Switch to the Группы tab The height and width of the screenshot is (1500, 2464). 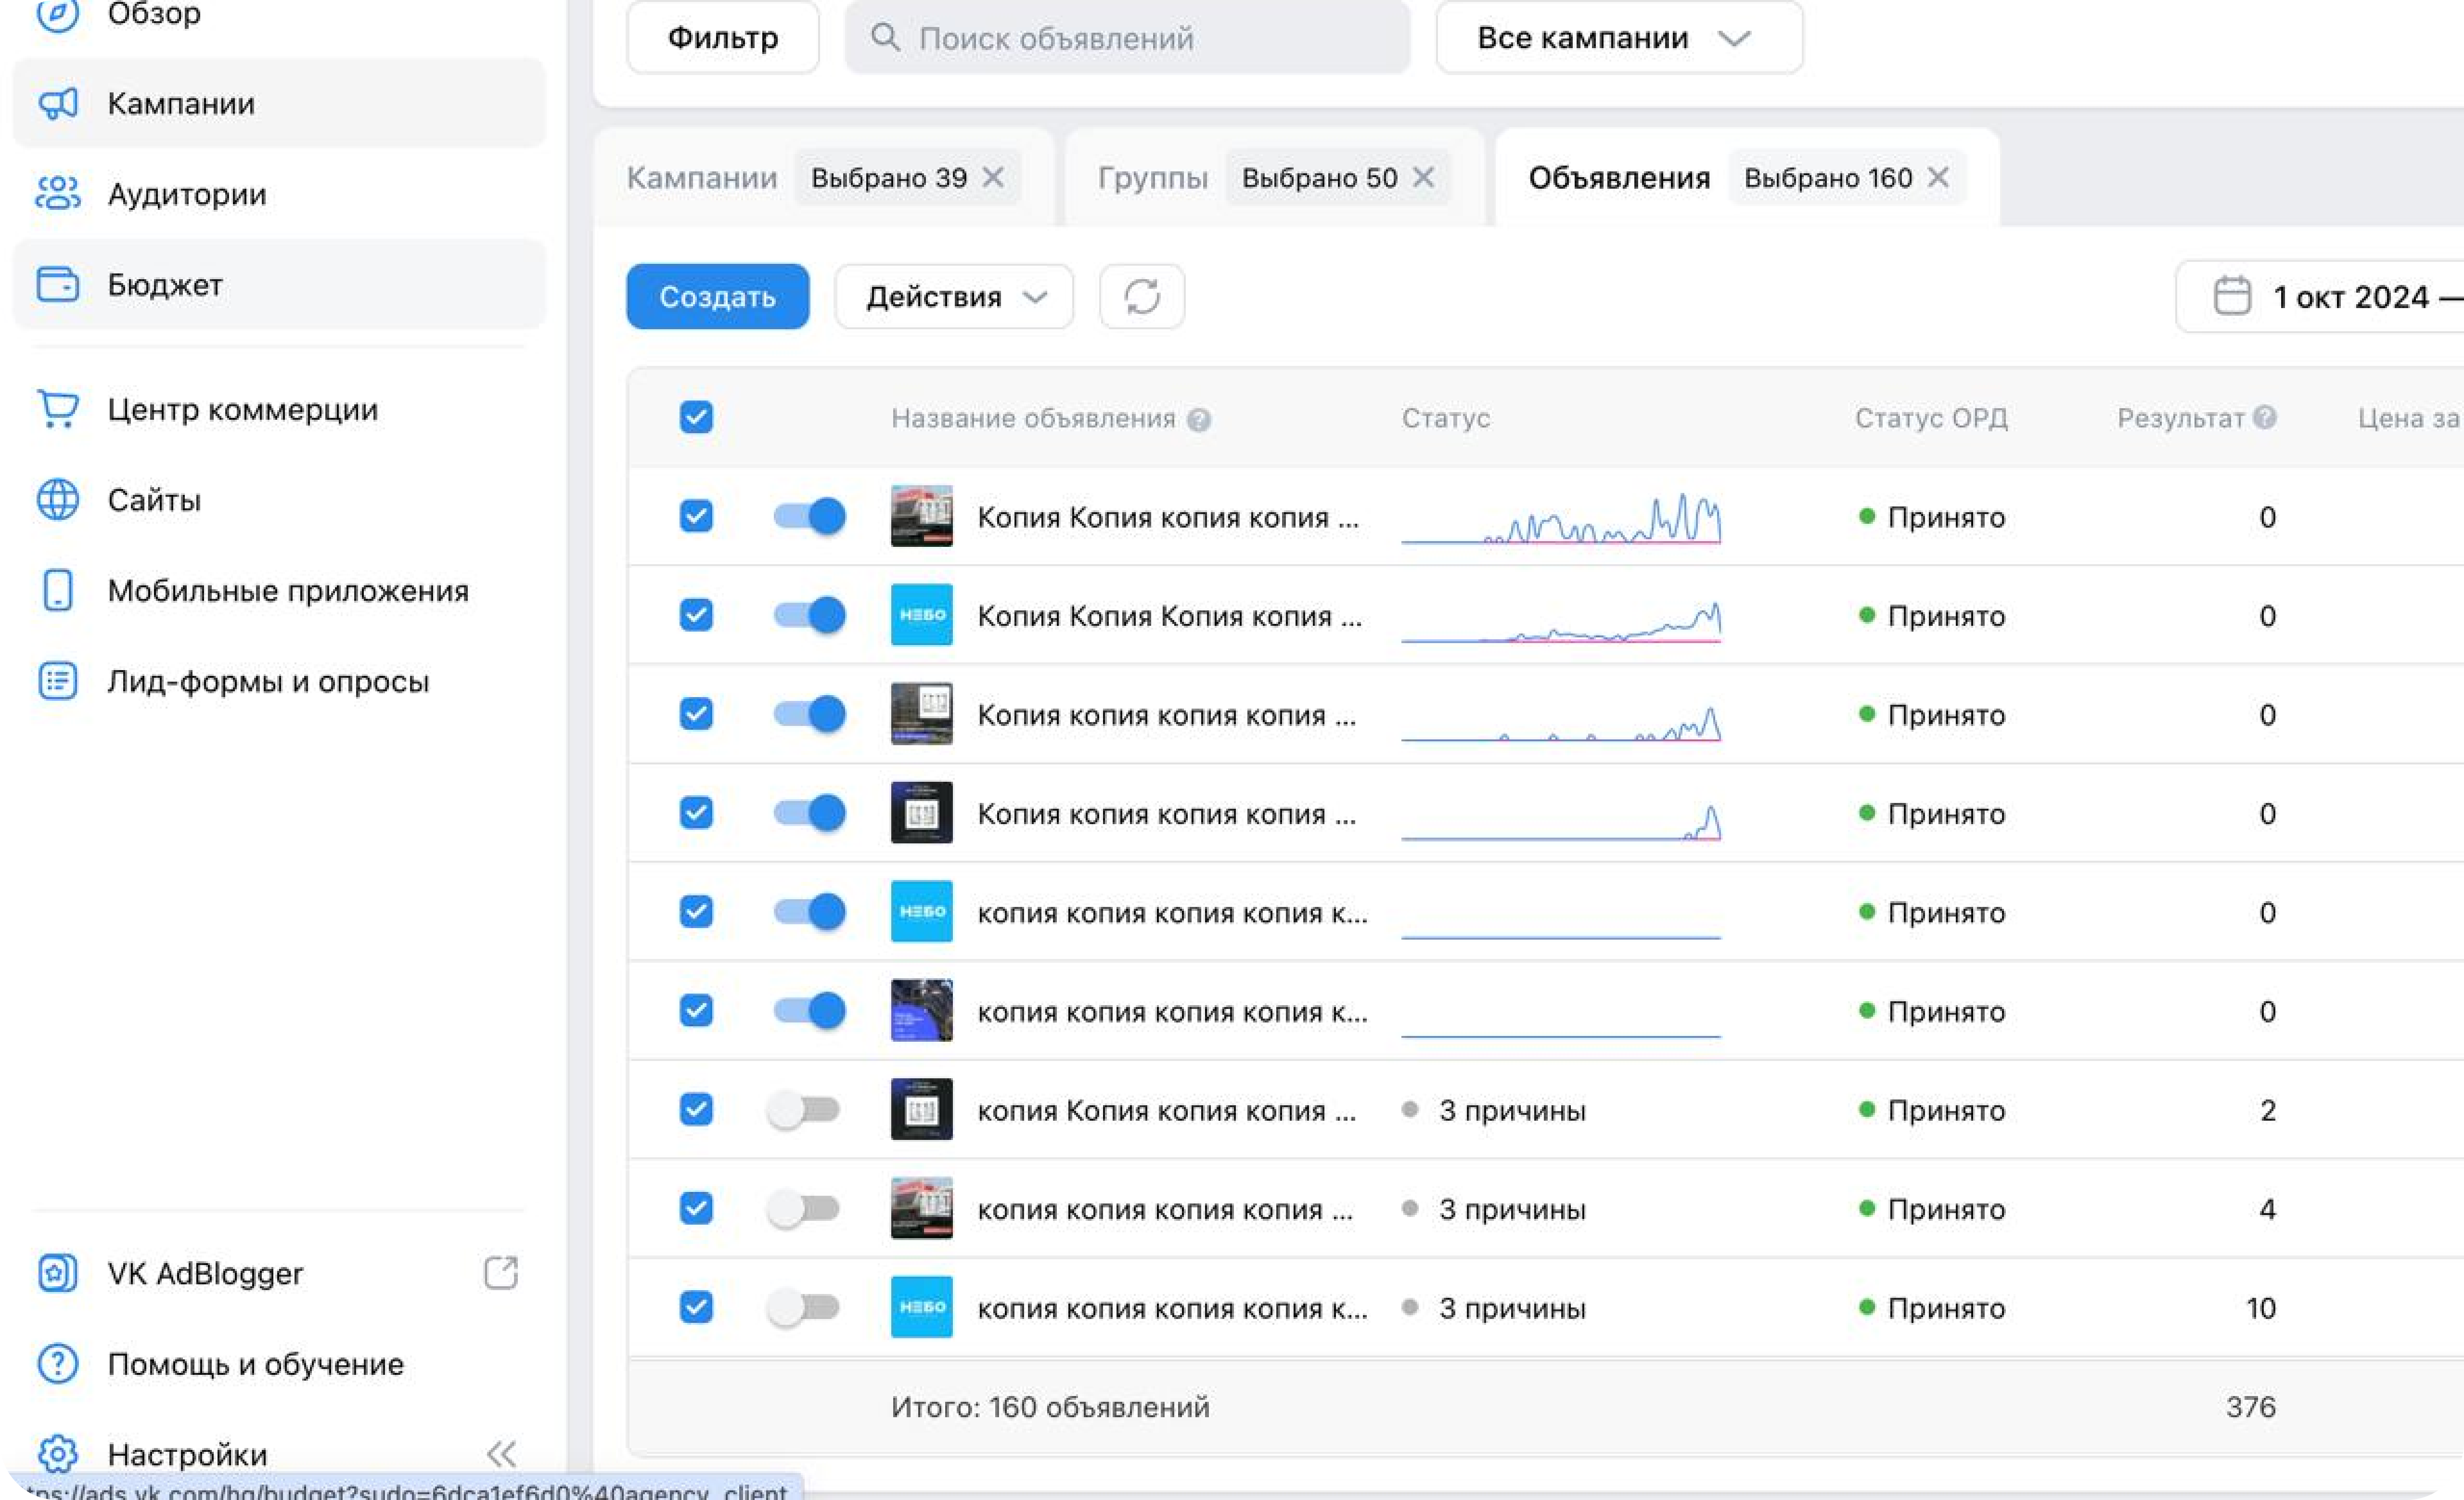(x=1152, y=178)
